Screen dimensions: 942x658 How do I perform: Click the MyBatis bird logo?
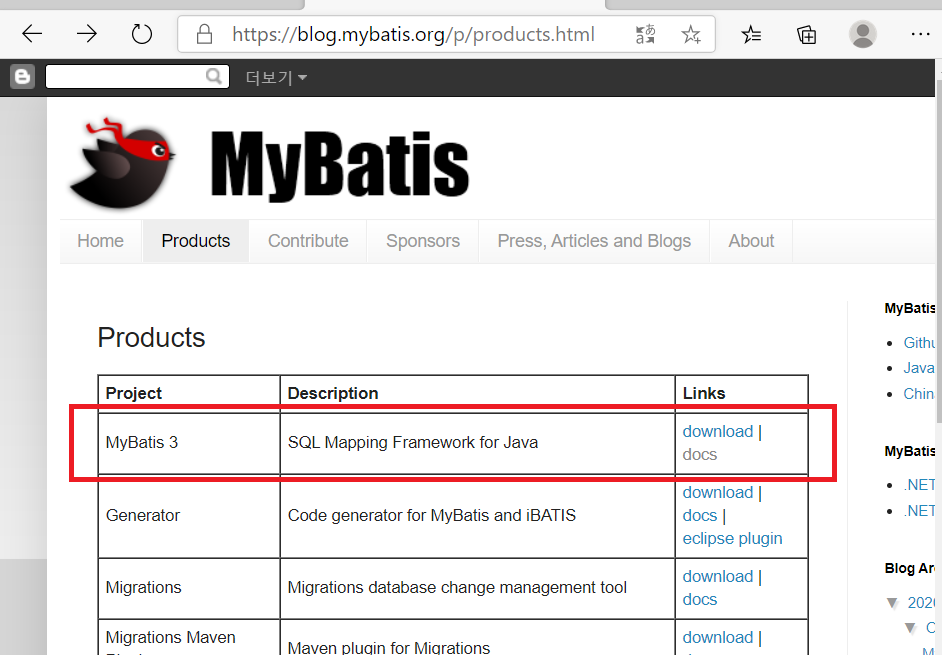point(123,163)
